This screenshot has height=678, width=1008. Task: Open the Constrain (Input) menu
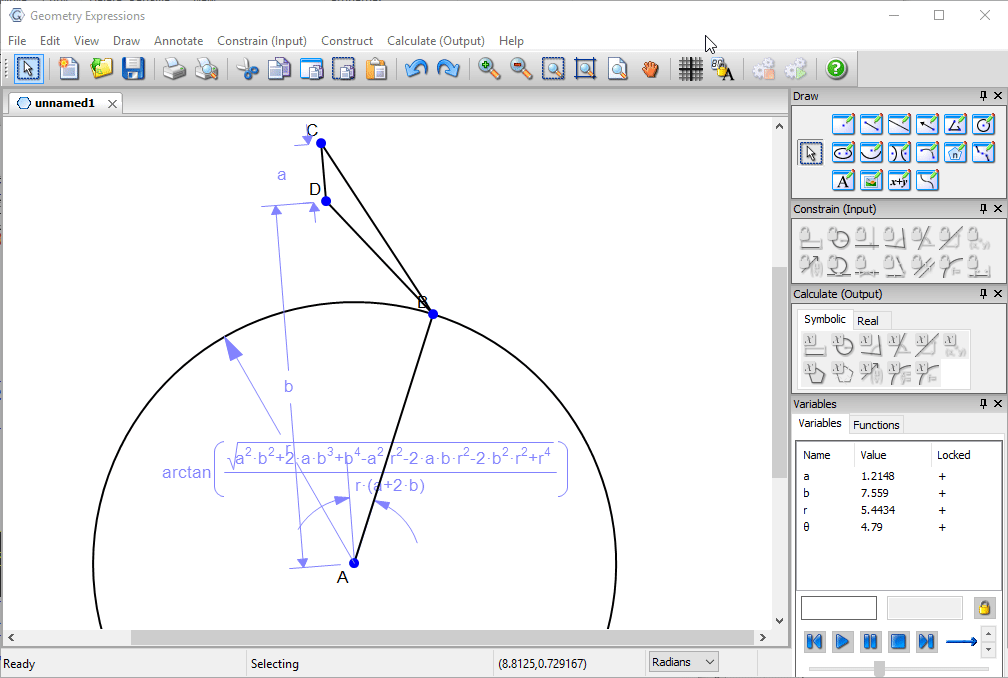262,40
